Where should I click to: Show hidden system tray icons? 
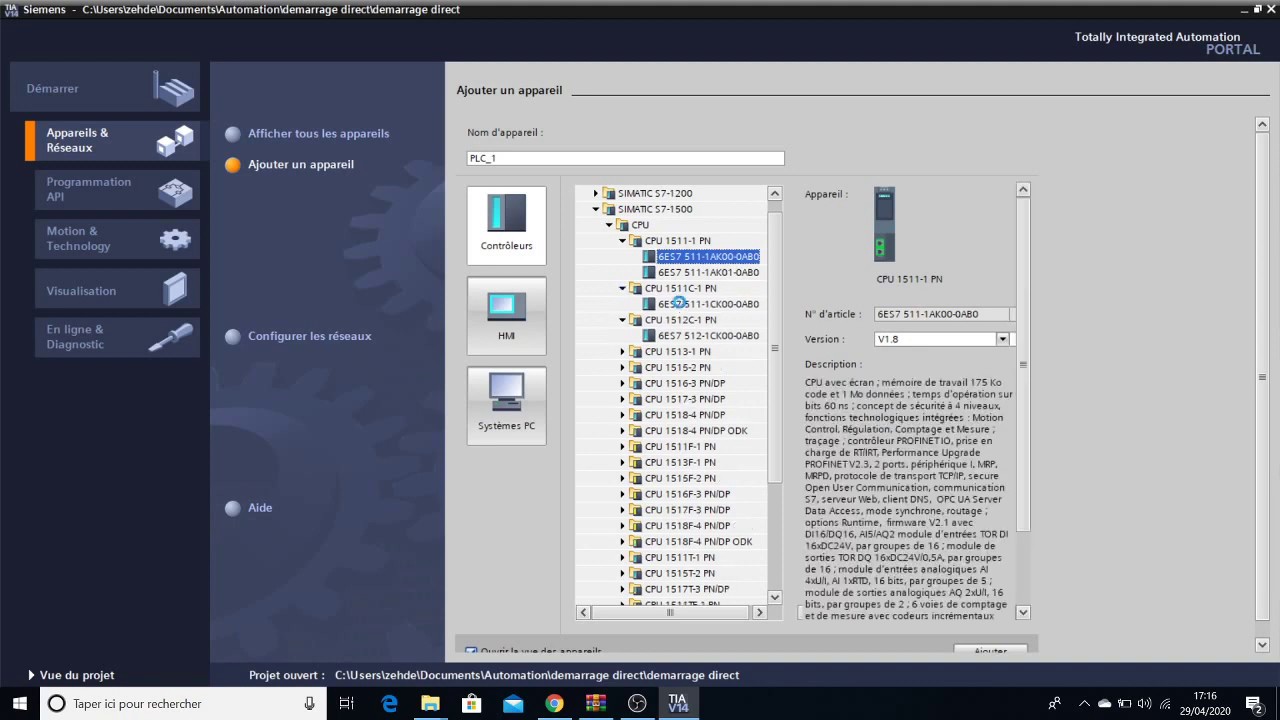(1085, 703)
